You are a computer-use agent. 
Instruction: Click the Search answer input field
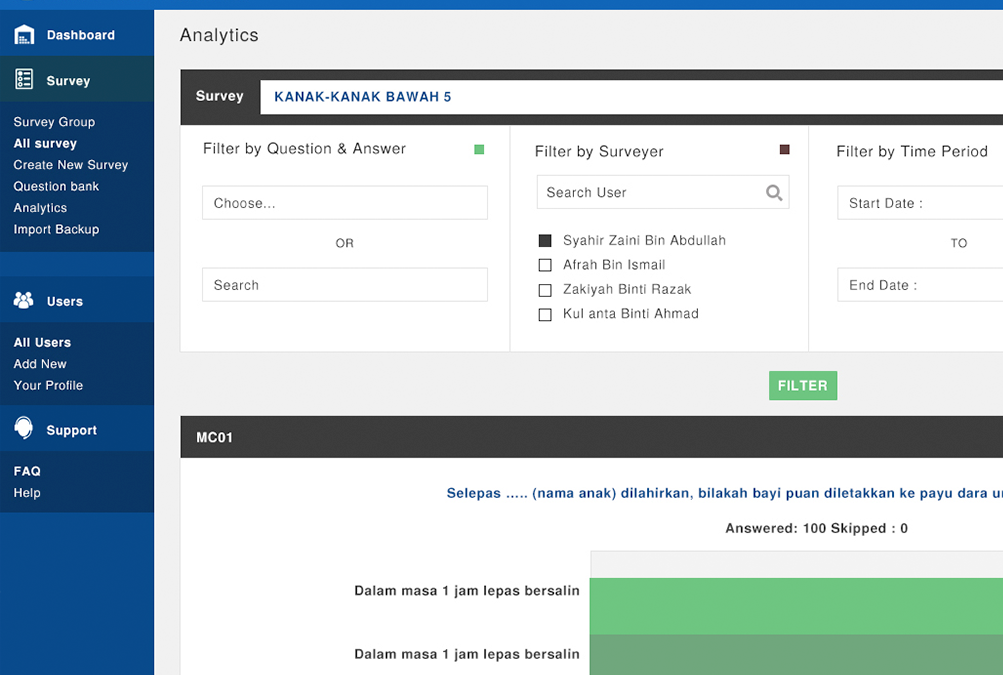345,285
